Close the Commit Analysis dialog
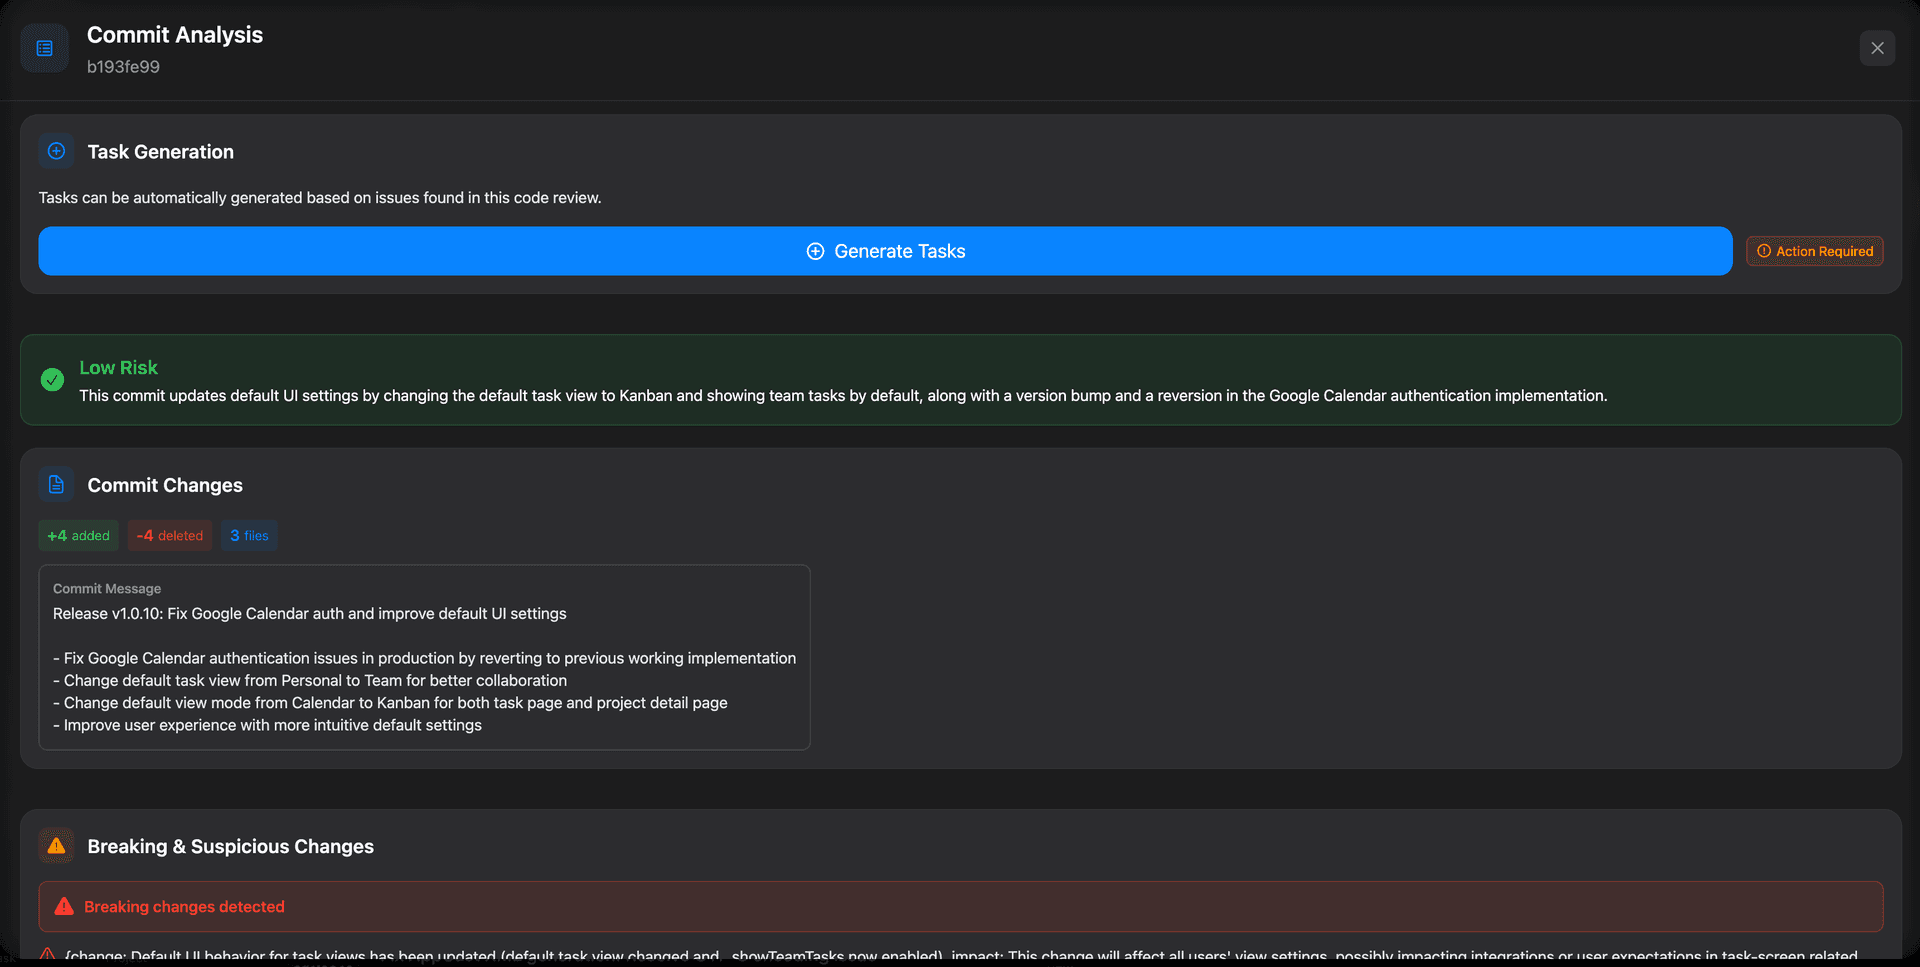The image size is (1920, 967). point(1877,48)
